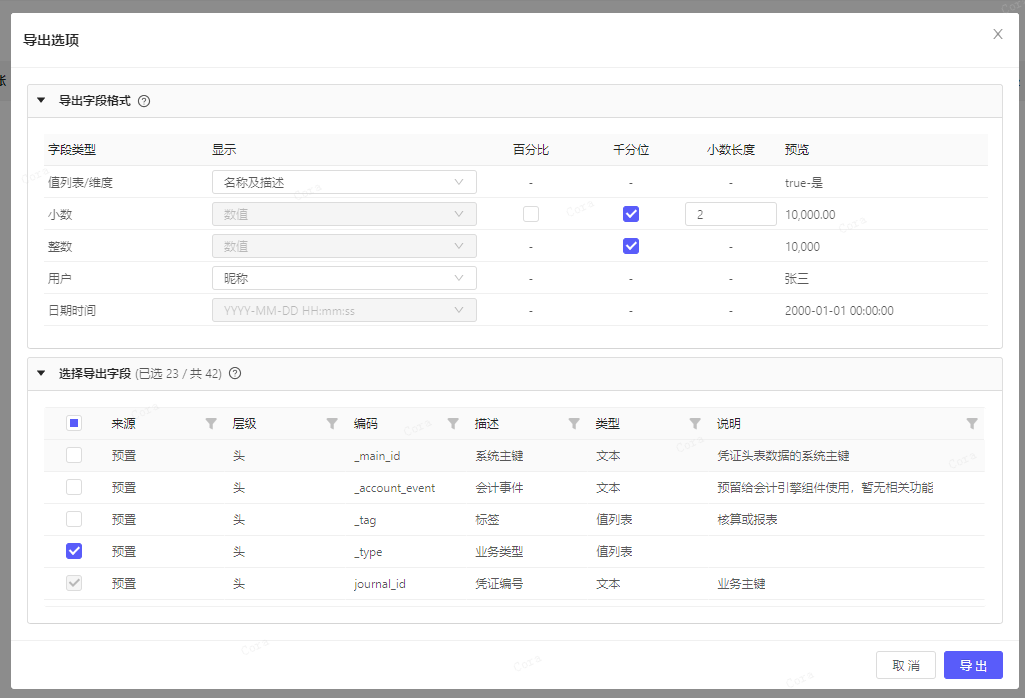Image resolution: width=1025 pixels, height=698 pixels.
Task: Click the 导出 button
Action: 973,666
